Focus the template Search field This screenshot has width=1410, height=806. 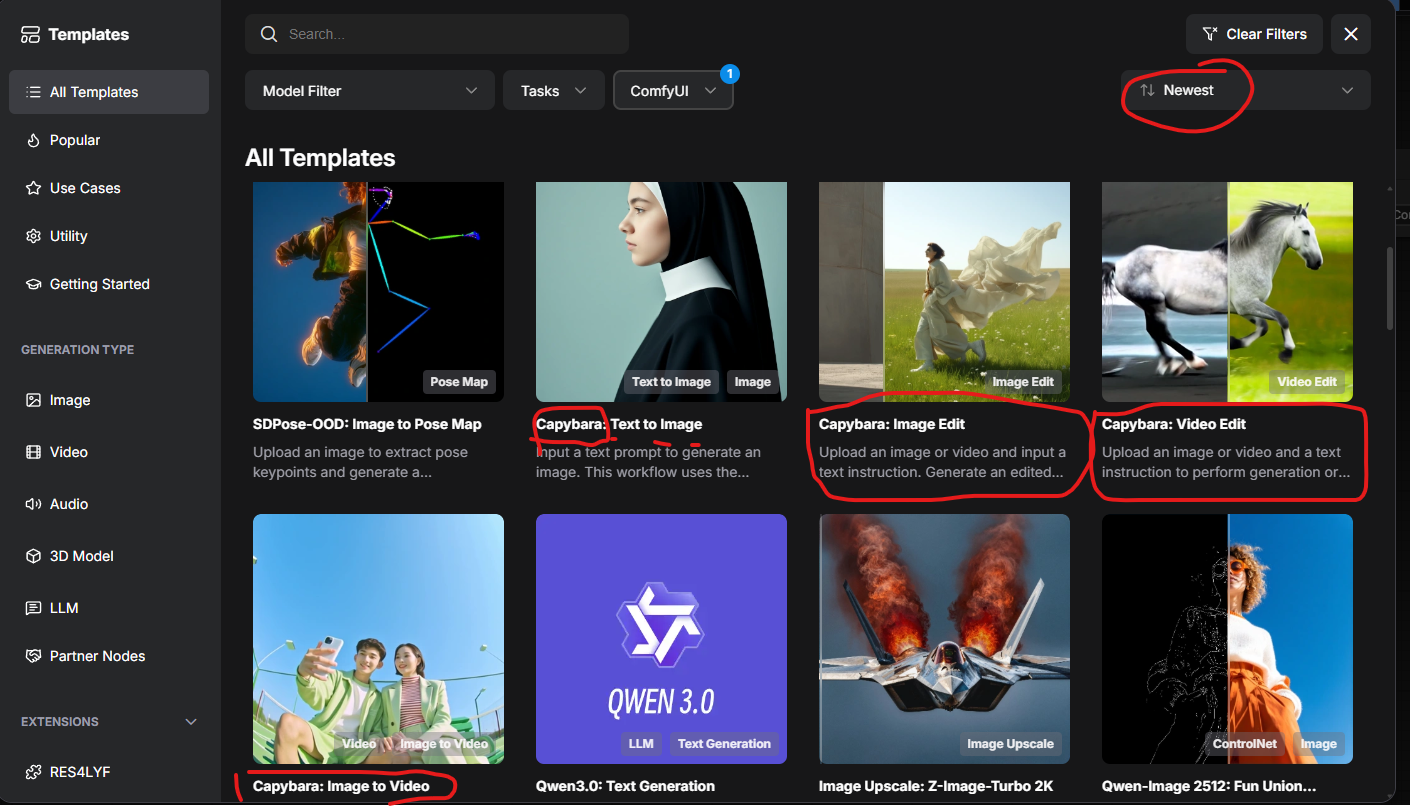(437, 34)
